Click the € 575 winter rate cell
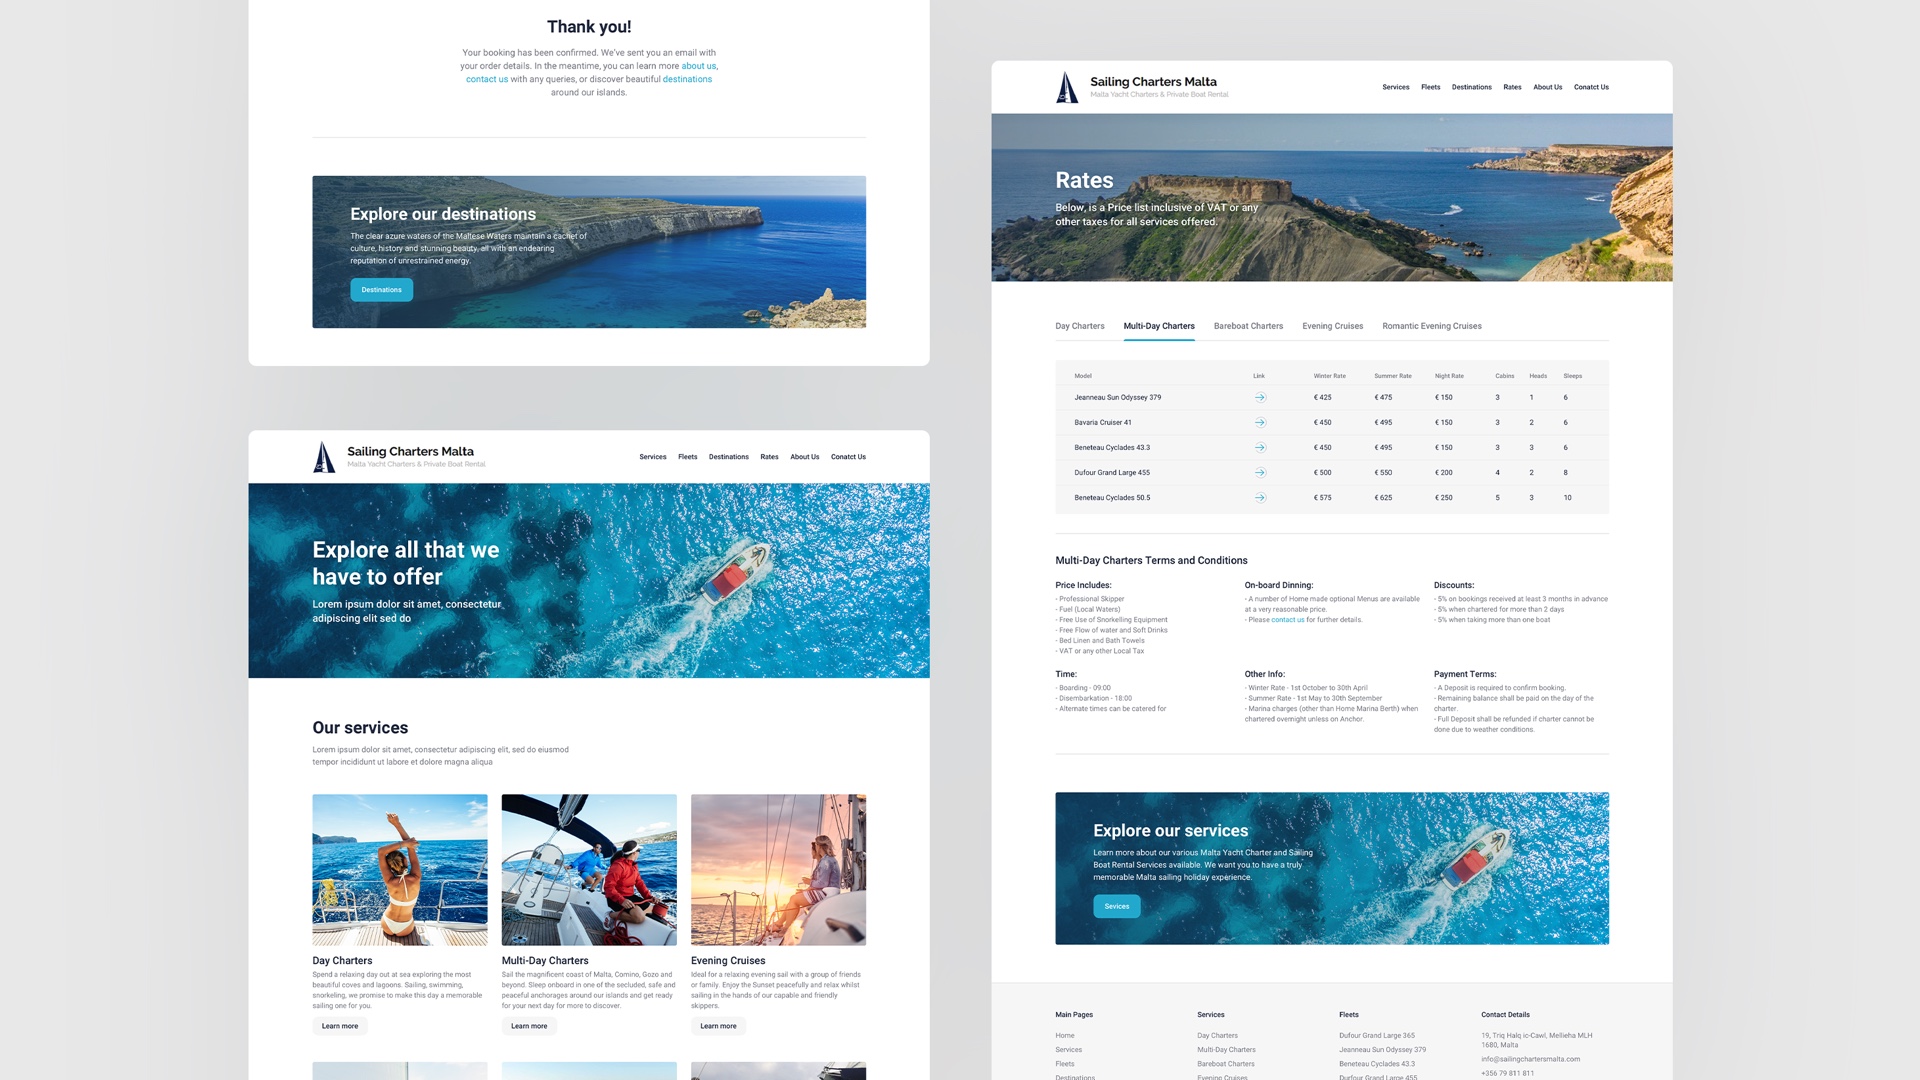1920x1080 pixels. (1322, 497)
